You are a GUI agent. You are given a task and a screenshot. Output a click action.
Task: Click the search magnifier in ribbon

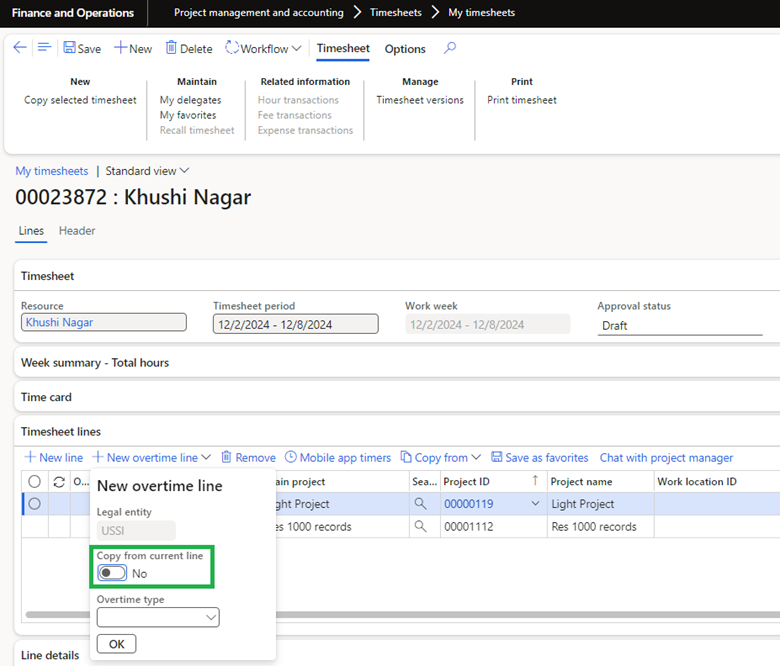coord(450,48)
